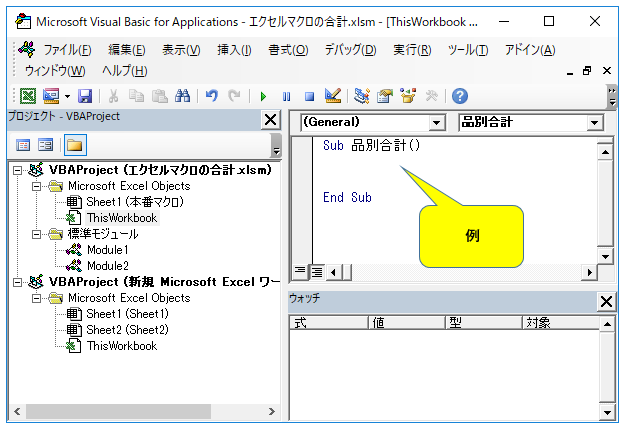Open the ツール(T) menu
Image resolution: width=626 pixels, height=430 pixels.
(x=468, y=50)
